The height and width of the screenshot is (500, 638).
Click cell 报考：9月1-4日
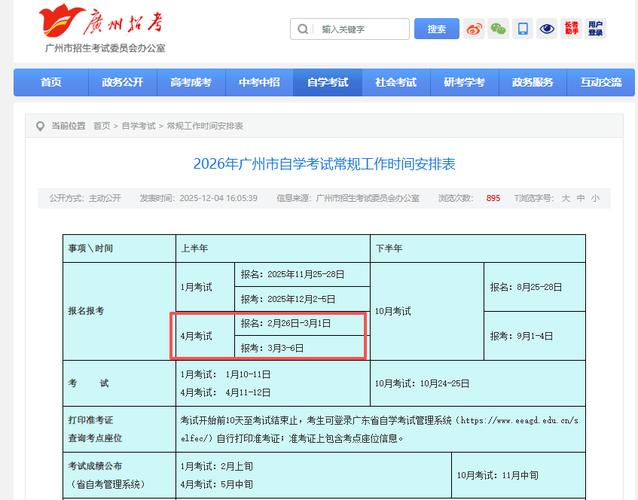535,336
